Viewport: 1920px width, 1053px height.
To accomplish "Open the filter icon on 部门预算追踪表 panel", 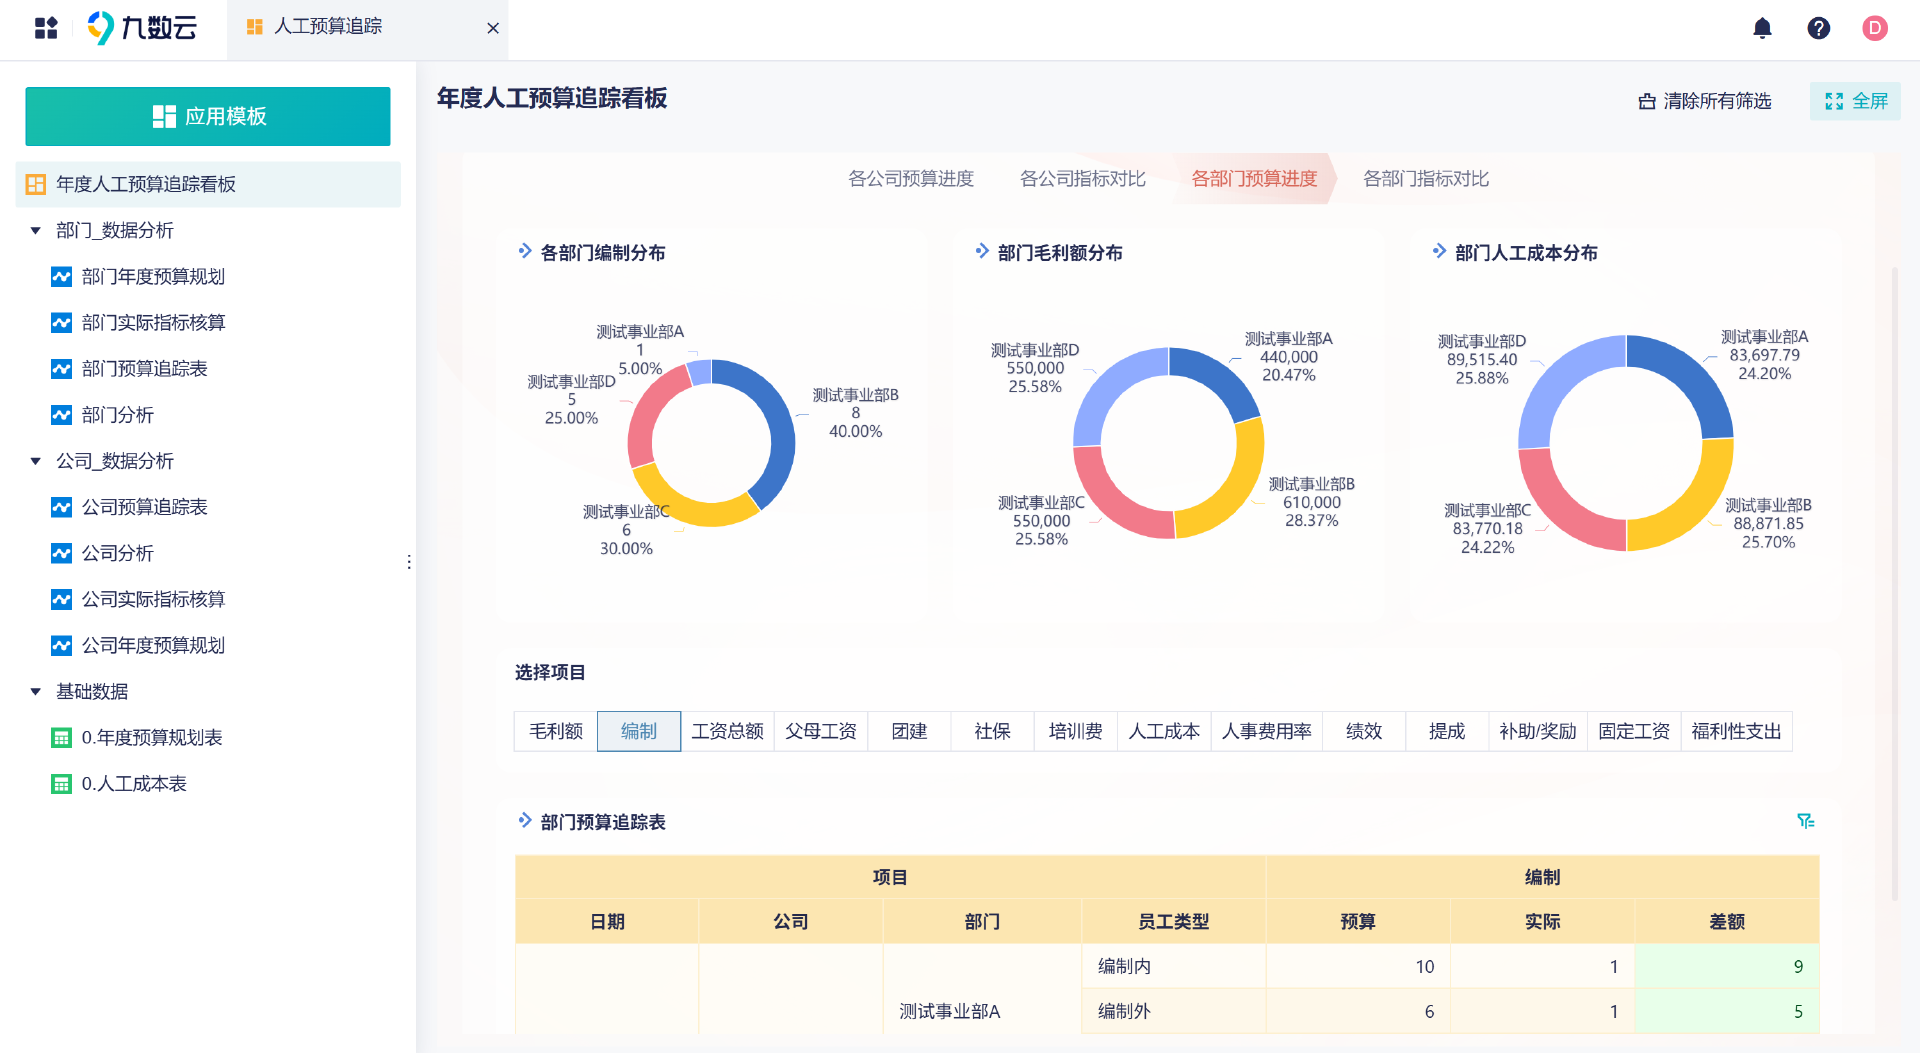I will [x=1805, y=820].
